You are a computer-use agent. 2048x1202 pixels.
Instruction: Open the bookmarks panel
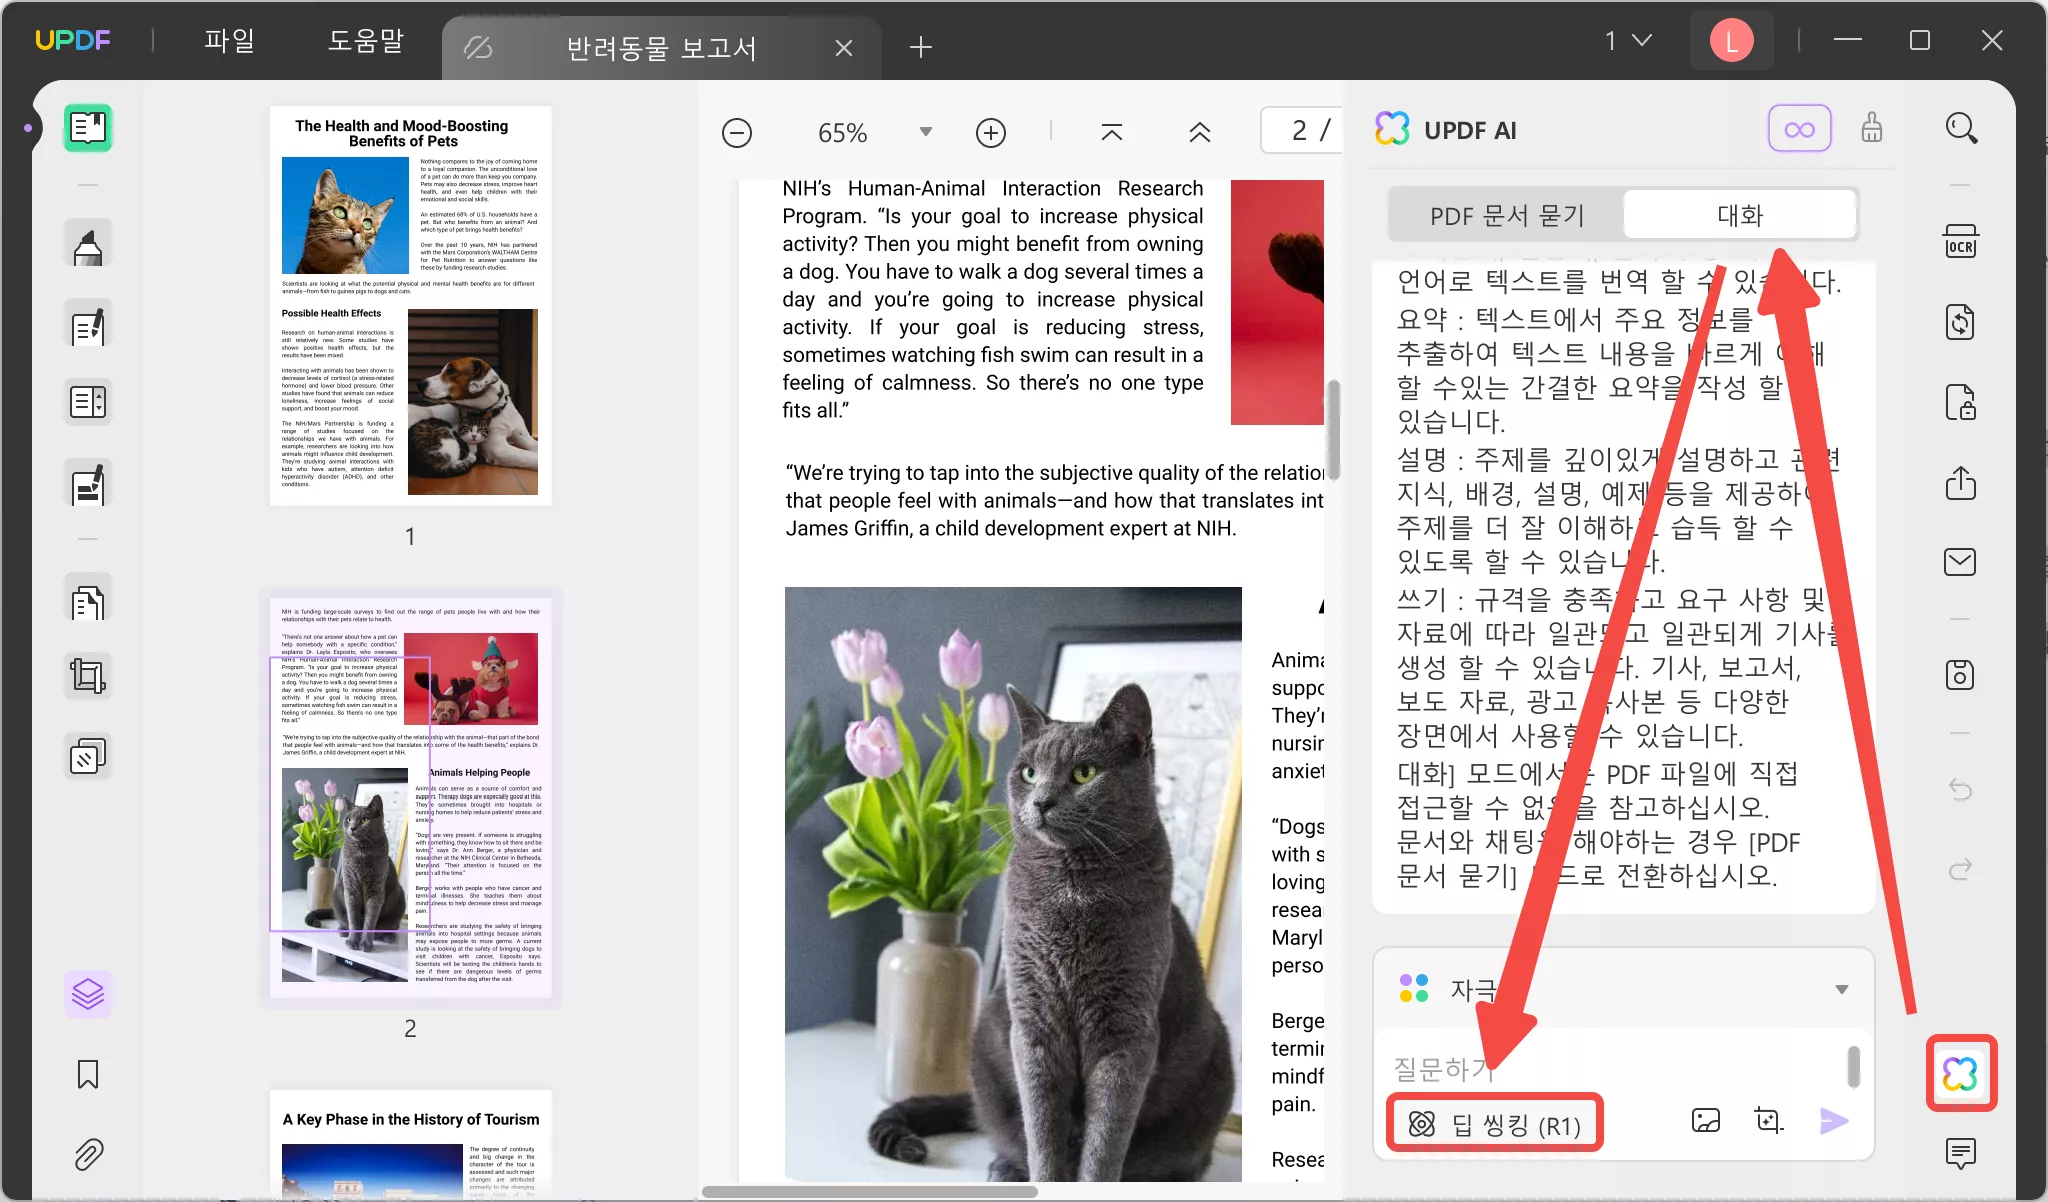coord(88,1074)
